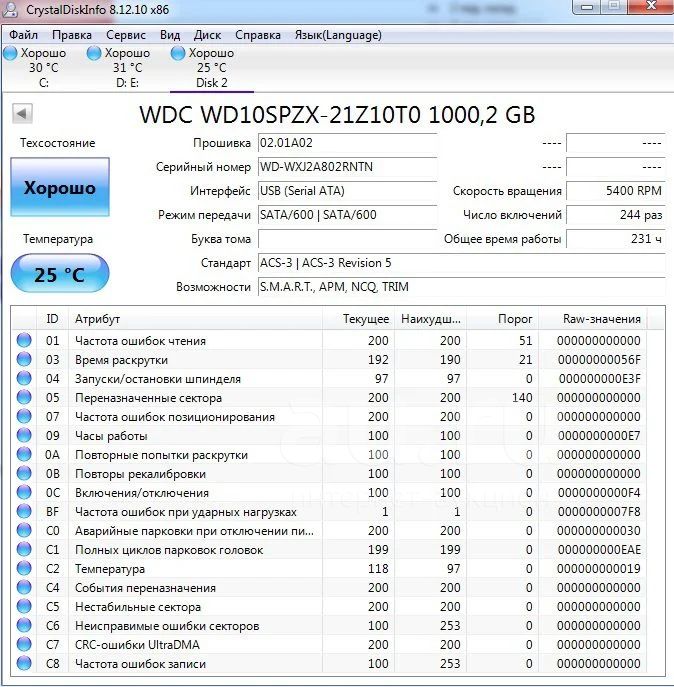Click threshold value 140 in Переназначенные сектора row

[522, 398]
